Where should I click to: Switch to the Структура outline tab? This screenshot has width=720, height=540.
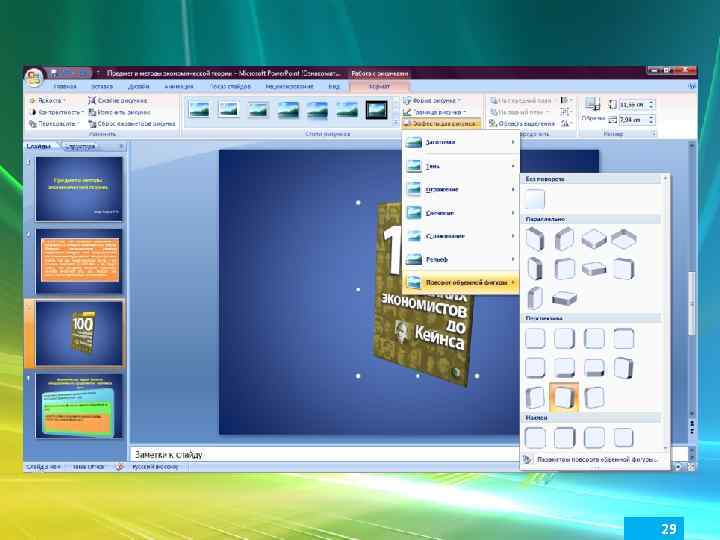point(81,146)
